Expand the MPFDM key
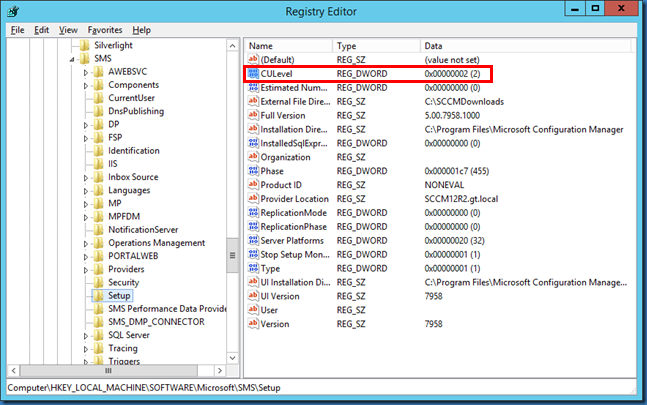647x405 pixels. [86, 217]
